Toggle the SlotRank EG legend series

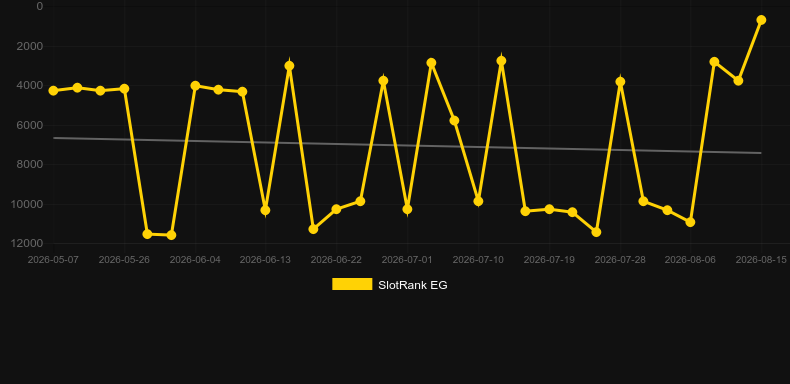[389, 285]
